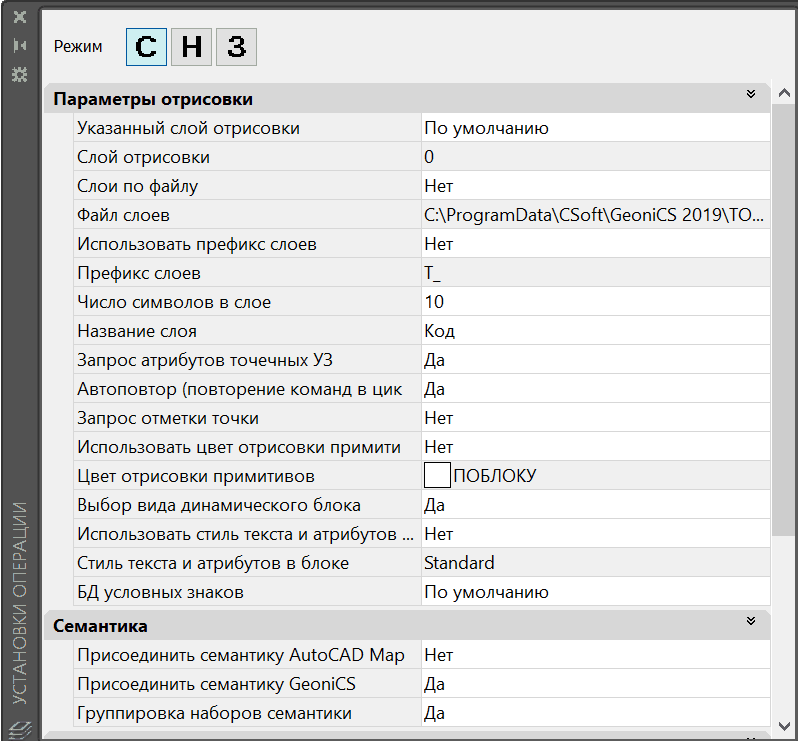Toggle Запрос отметки точки value
This screenshot has width=798, height=741.
click(595, 418)
